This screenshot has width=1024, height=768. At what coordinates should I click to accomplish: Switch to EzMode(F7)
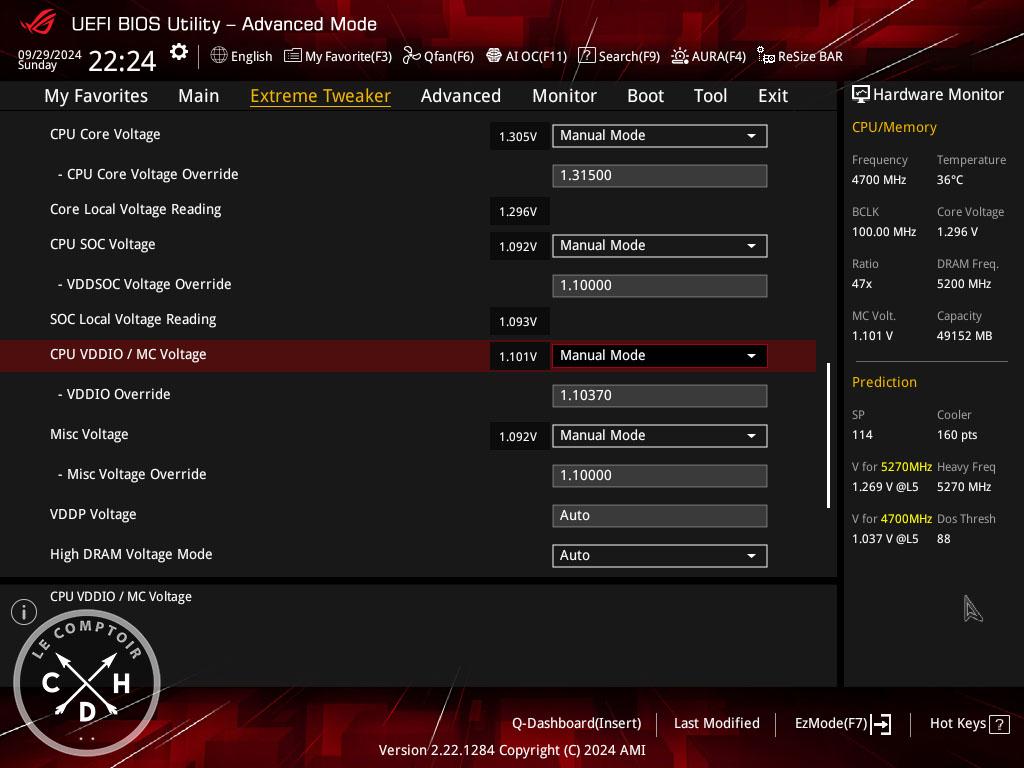pos(842,724)
